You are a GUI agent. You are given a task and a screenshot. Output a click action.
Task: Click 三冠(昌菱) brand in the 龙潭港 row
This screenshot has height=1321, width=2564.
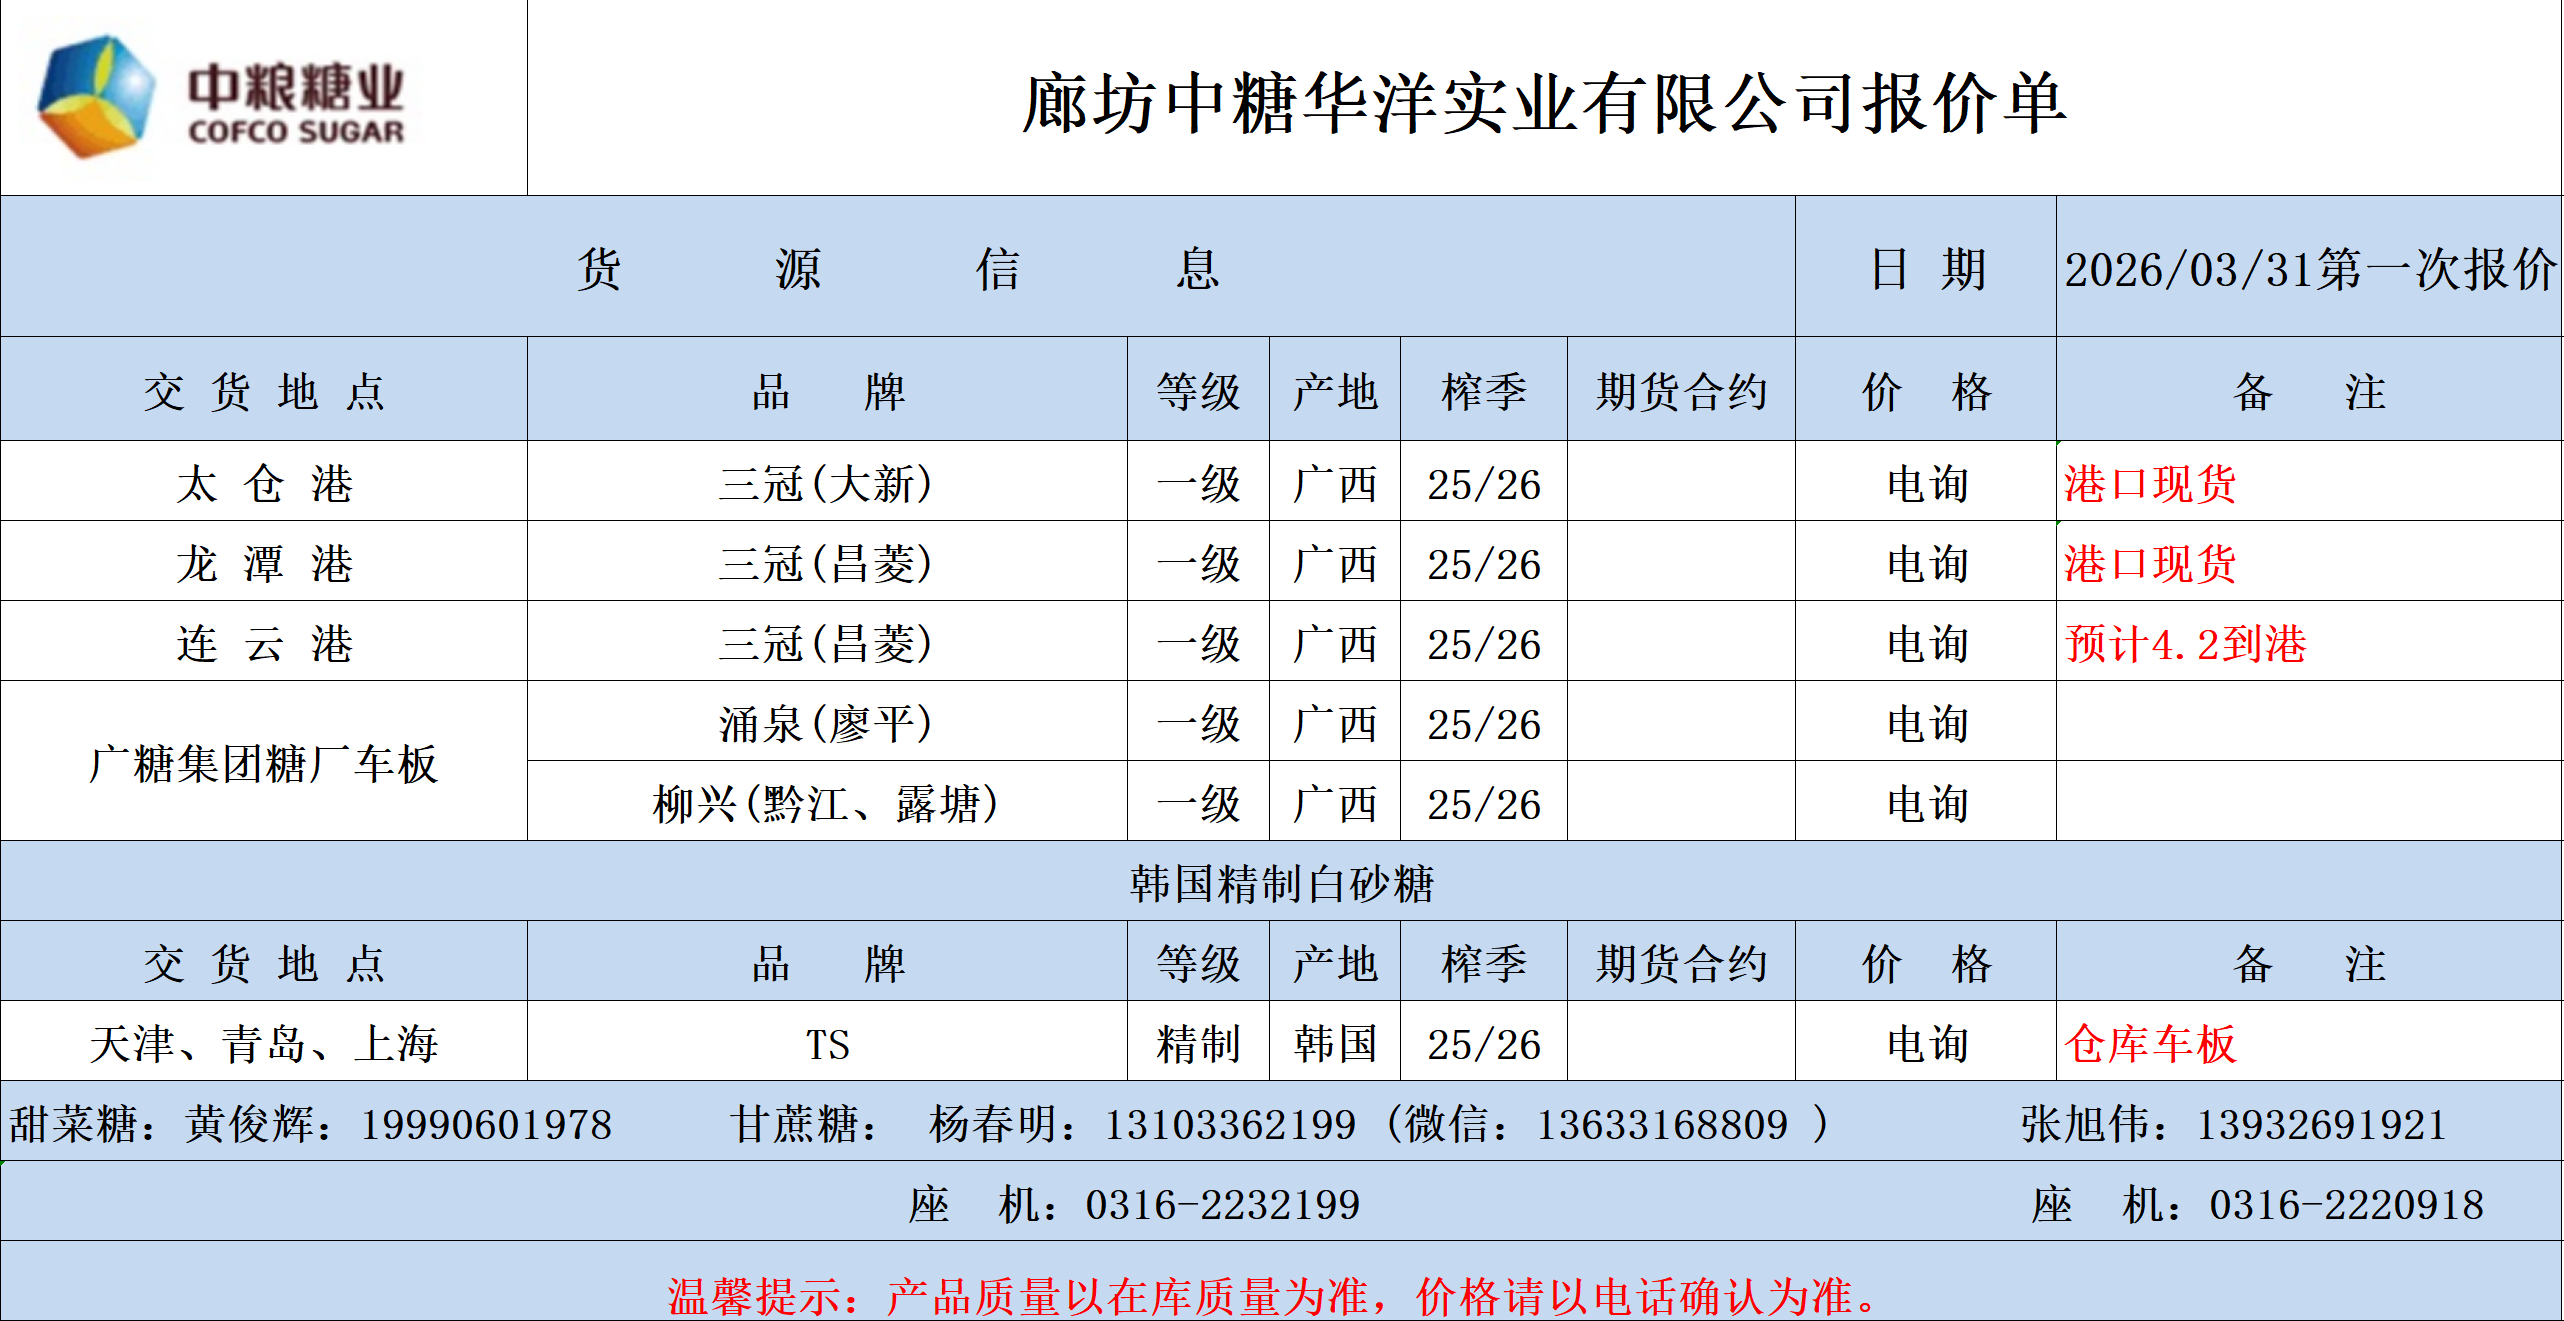(827, 562)
